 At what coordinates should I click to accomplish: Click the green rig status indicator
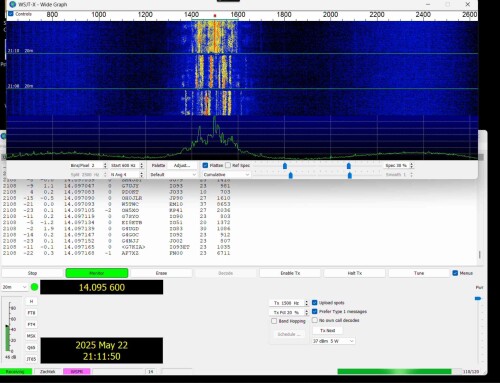pyautogui.click(x=34, y=287)
